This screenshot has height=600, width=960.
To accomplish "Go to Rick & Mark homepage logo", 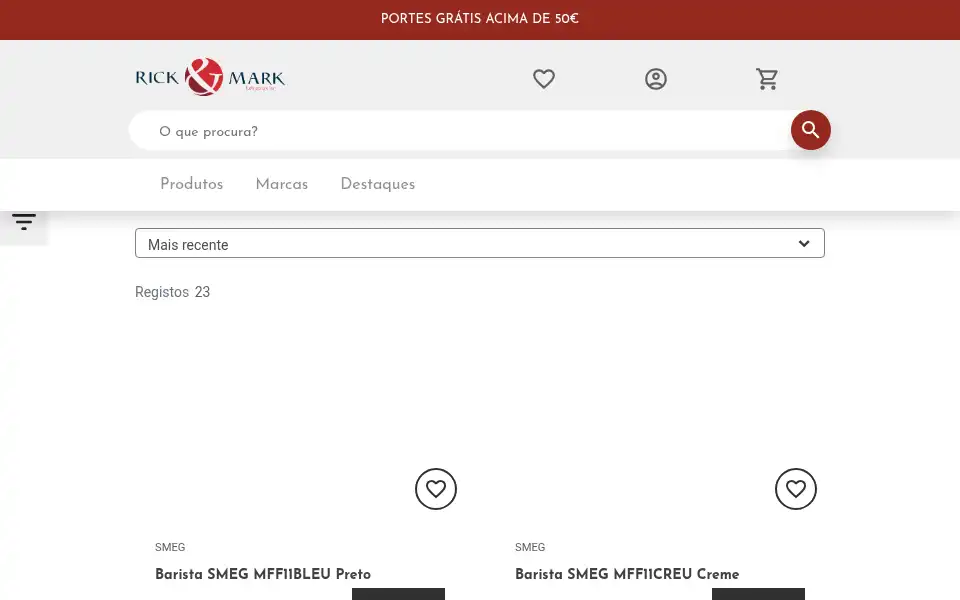I will pos(210,77).
